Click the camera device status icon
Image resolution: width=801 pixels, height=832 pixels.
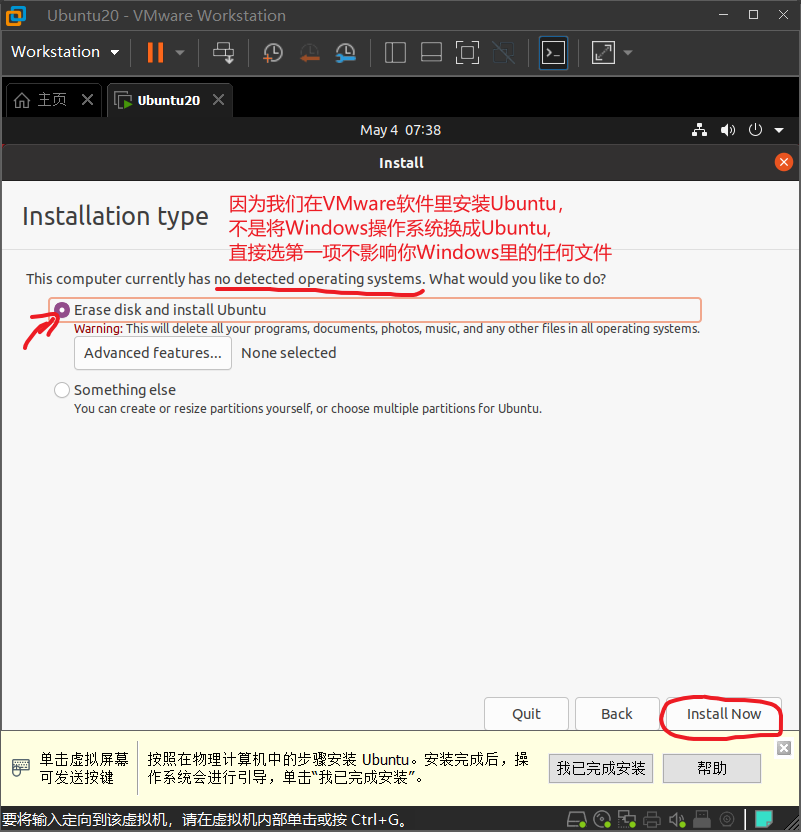[x=727, y=820]
